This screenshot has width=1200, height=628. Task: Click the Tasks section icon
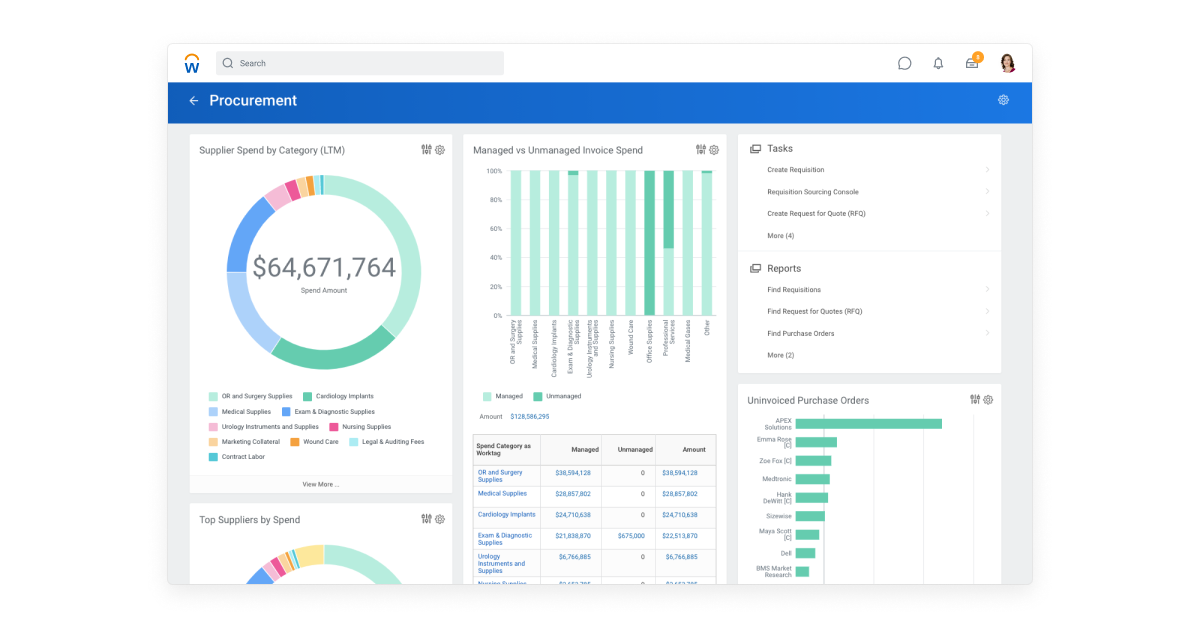point(755,148)
